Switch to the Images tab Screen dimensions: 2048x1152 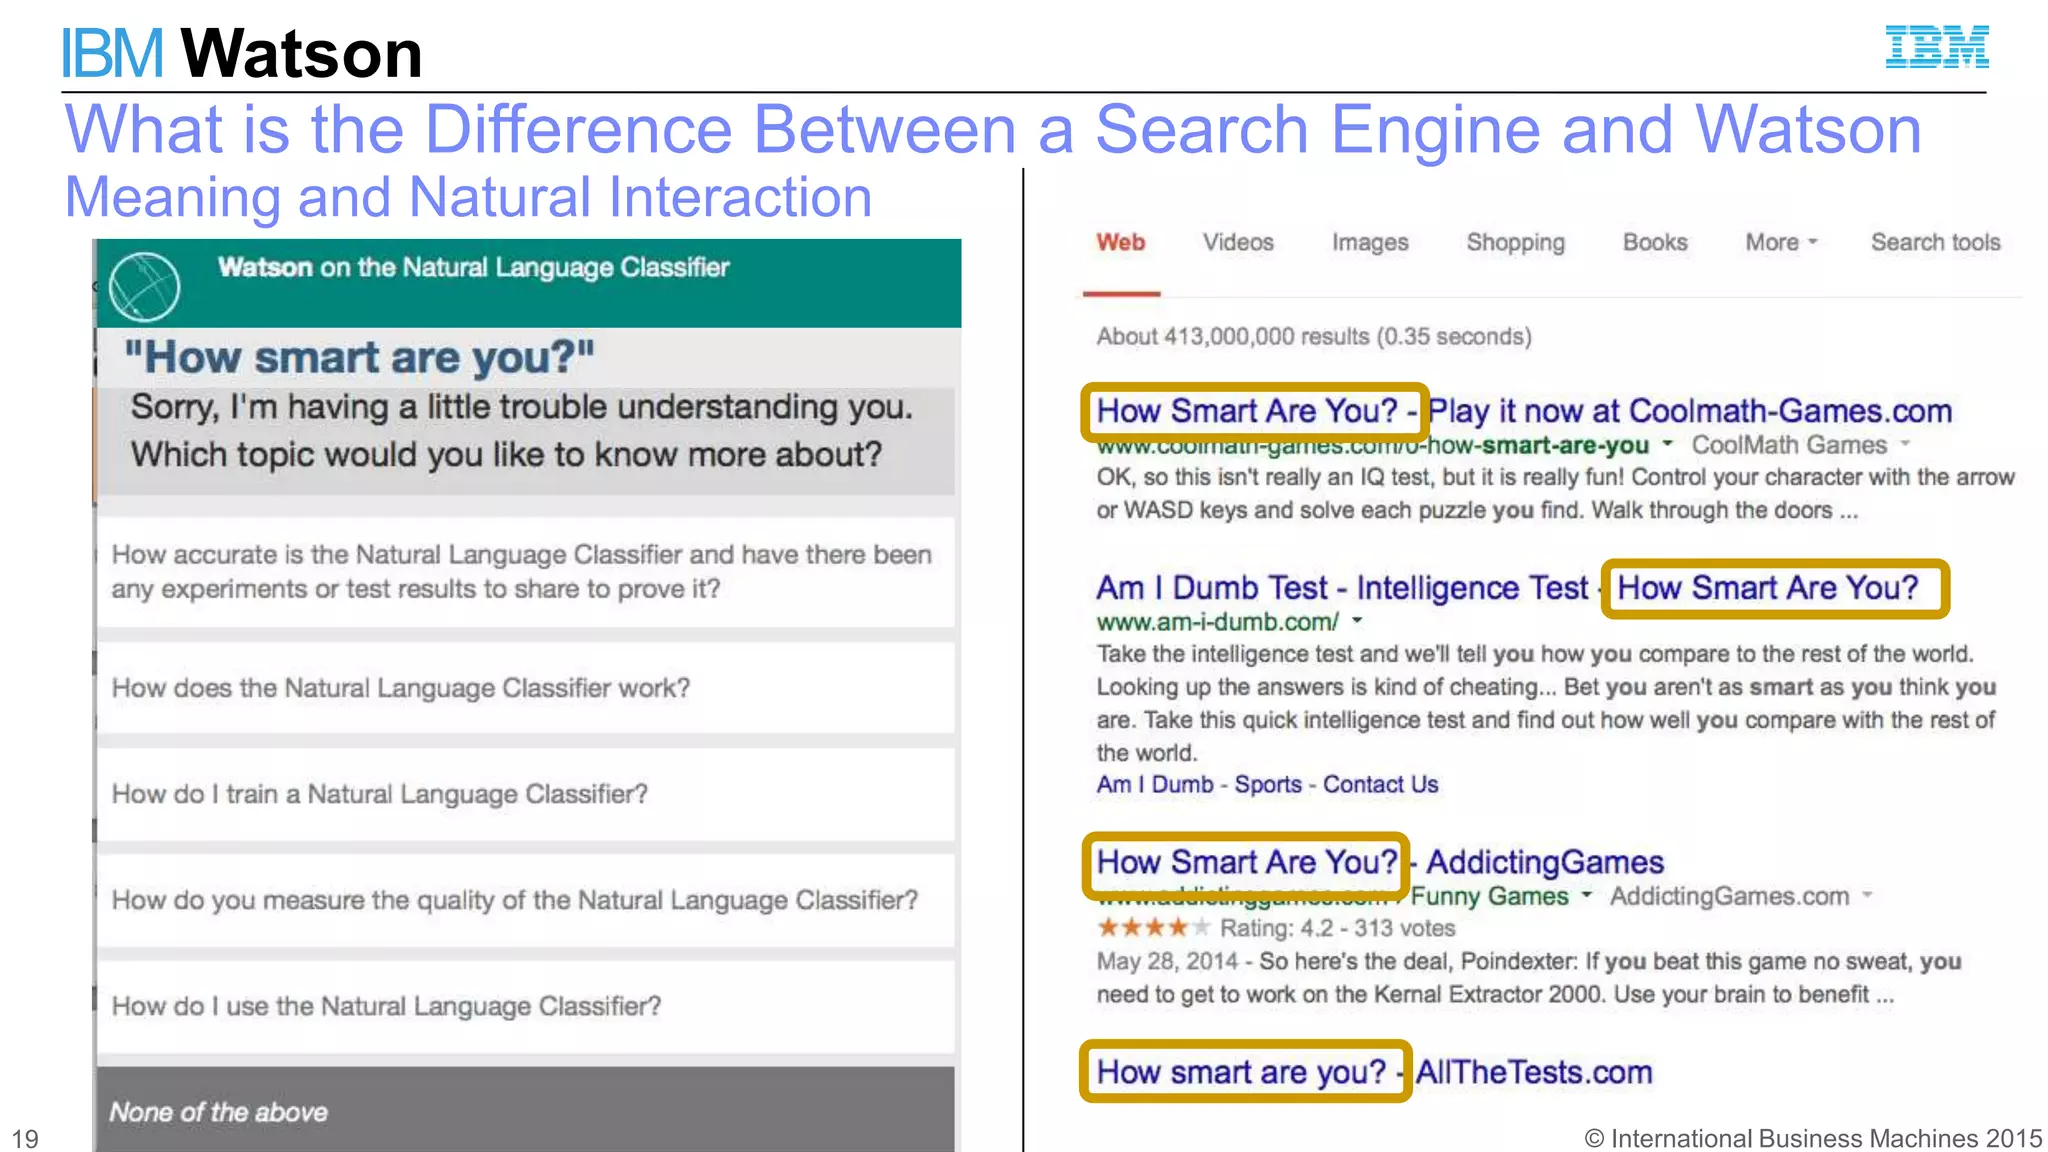click(x=1370, y=242)
